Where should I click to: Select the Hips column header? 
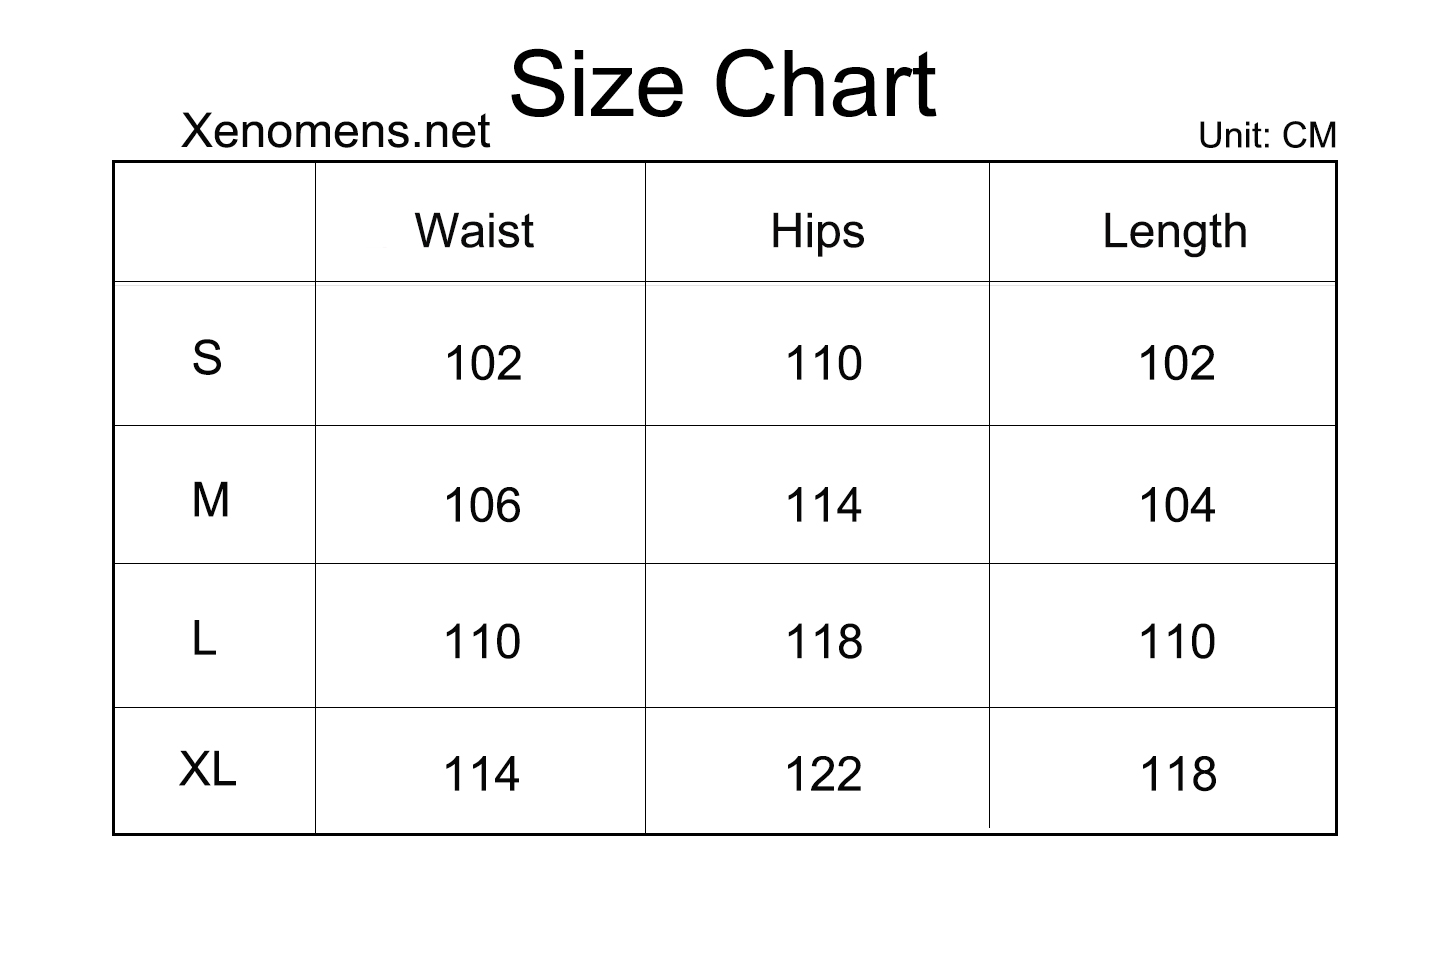coord(817,233)
